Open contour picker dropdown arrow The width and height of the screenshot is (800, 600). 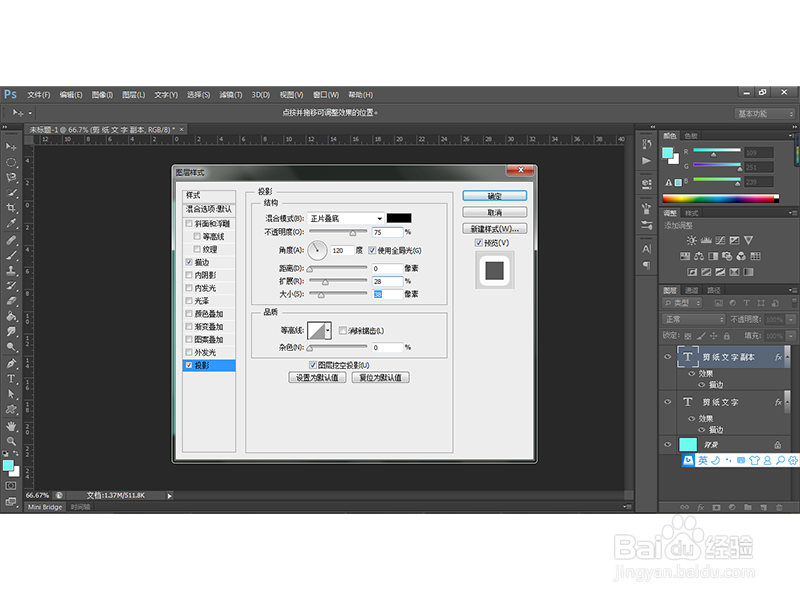coord(328,331)
